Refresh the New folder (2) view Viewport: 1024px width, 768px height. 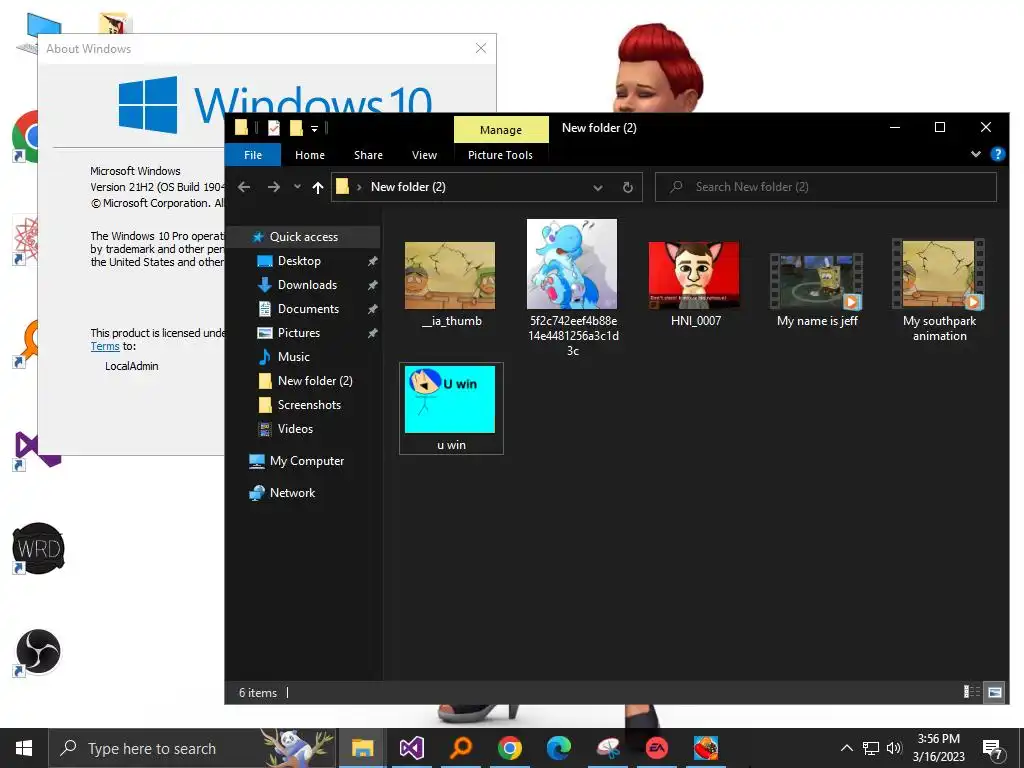[x=628, y=187]
